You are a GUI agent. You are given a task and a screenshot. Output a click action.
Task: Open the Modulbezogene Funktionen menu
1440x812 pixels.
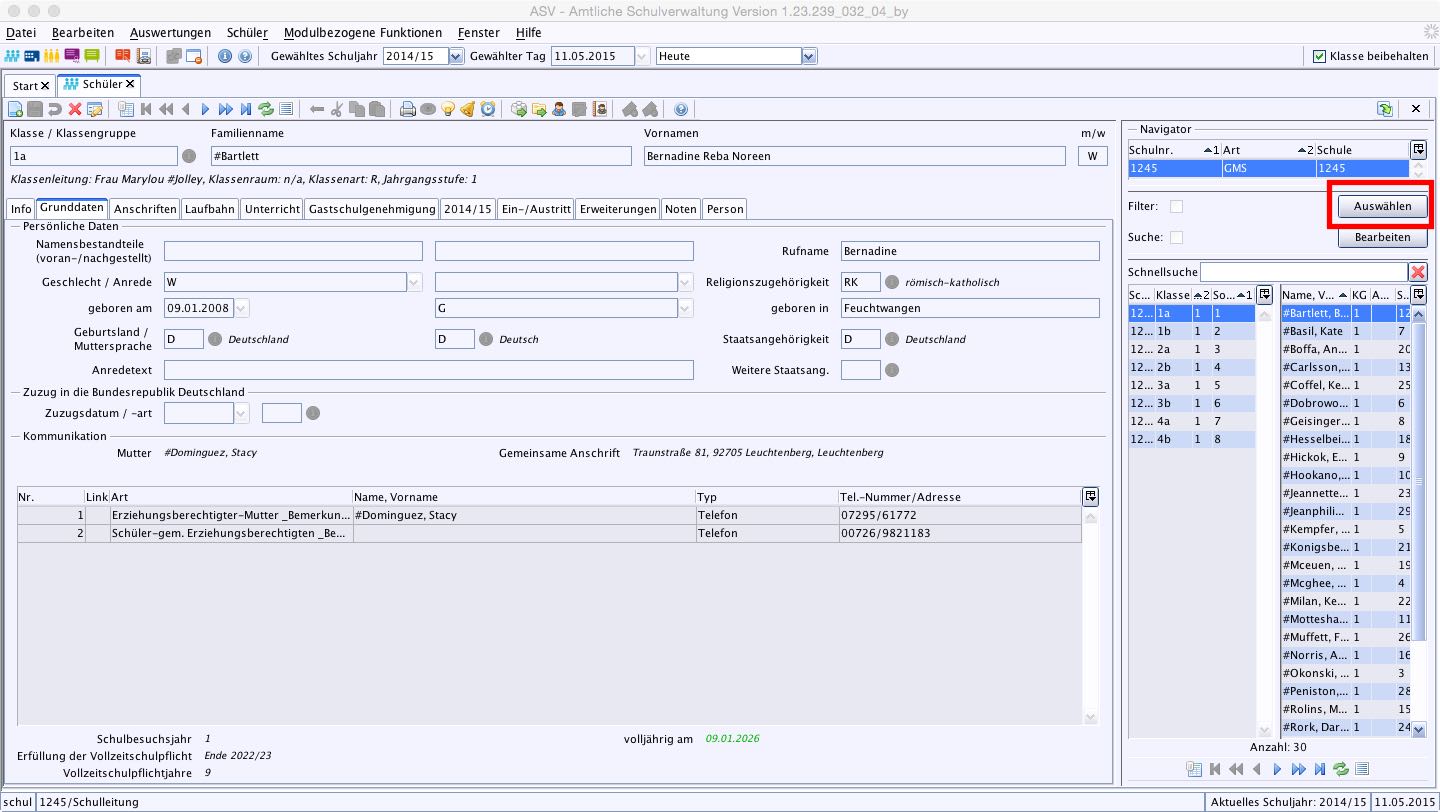click(x=363, y=32)
